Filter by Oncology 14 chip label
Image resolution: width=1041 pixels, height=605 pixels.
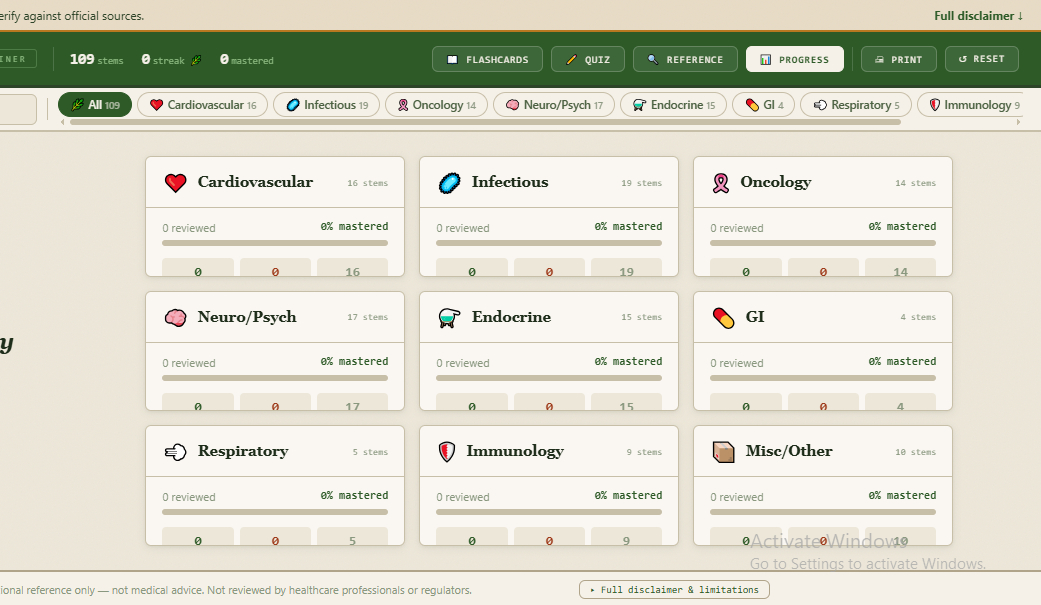[444, 105]
